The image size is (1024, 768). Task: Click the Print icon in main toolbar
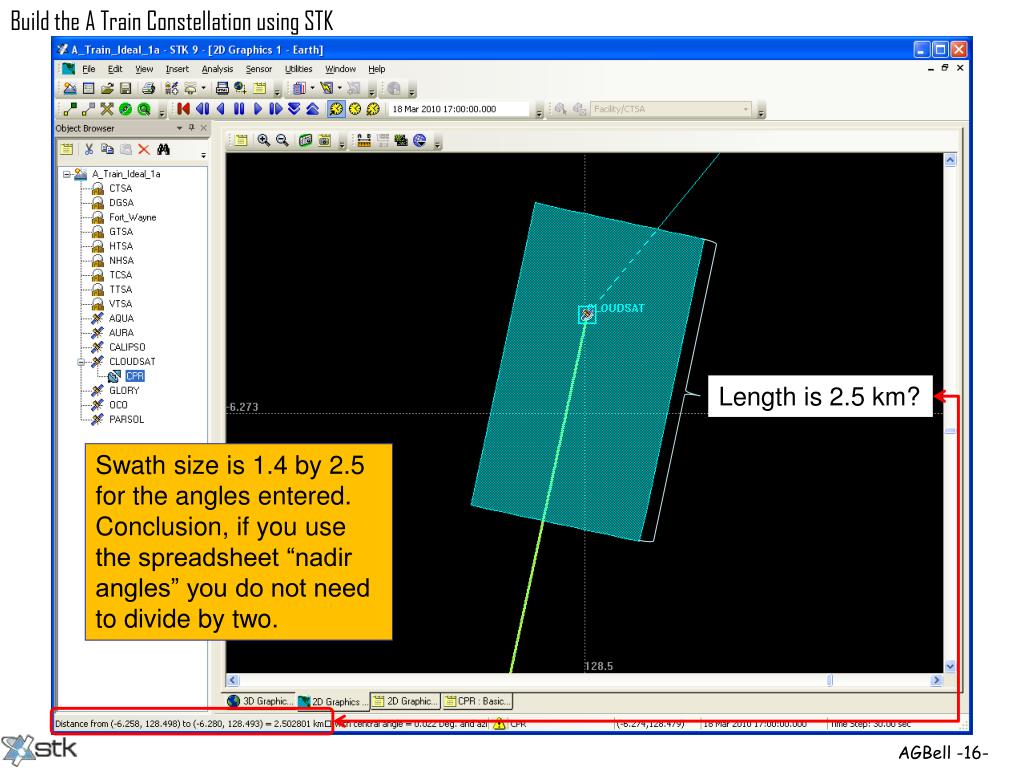pos(149,88)
